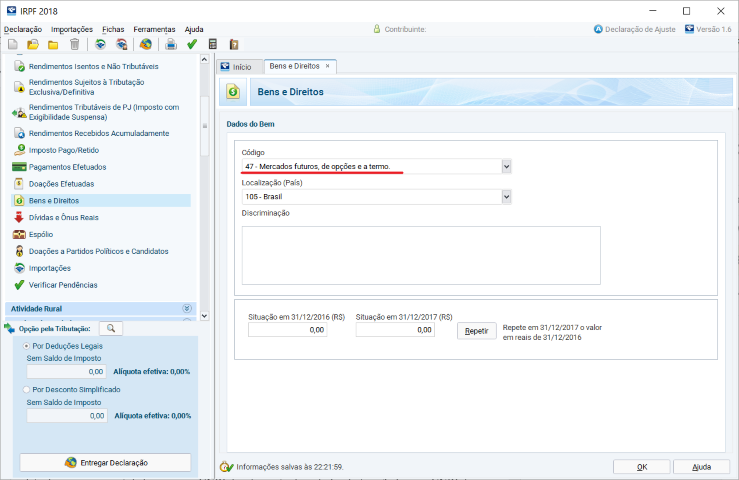Collapse the Atividade Rural section
The image size is (739, 480).
click(186, 309)
